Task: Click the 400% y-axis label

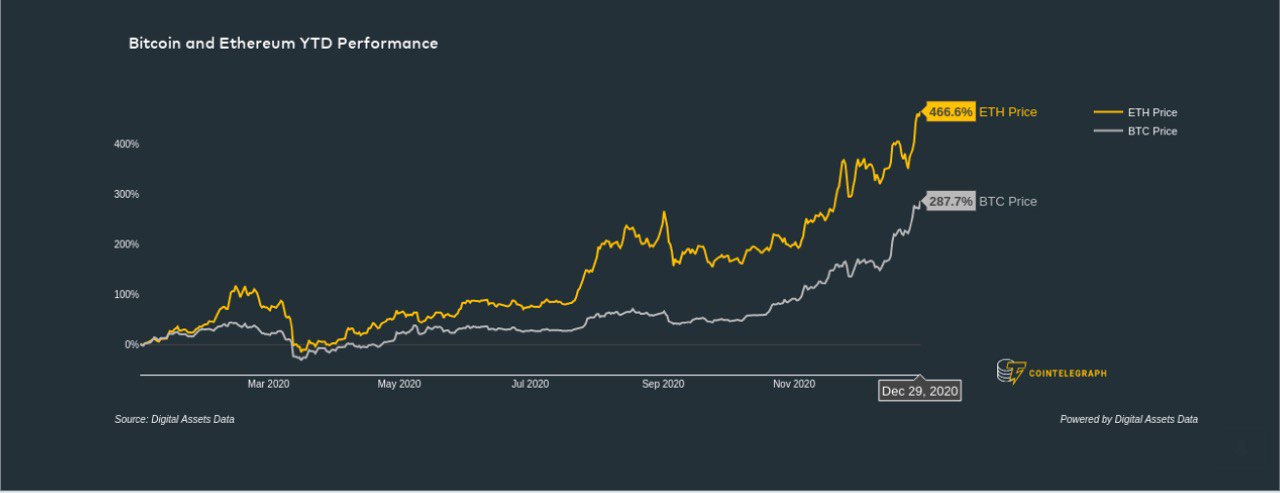Action: pyautogui.click(x=126, y=144)
